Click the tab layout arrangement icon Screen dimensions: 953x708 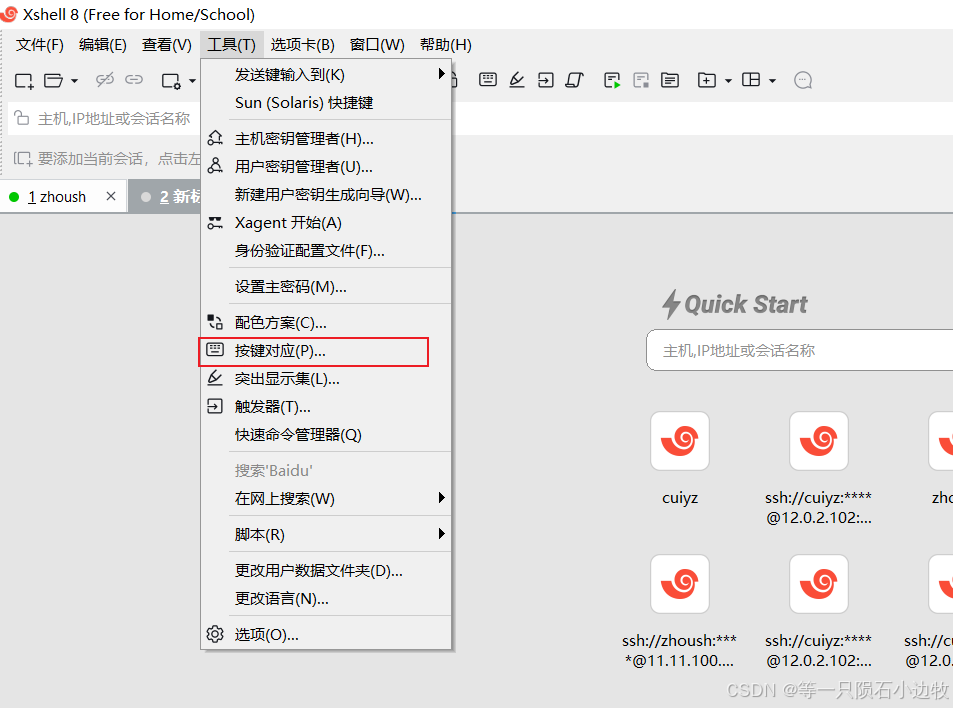751,80
